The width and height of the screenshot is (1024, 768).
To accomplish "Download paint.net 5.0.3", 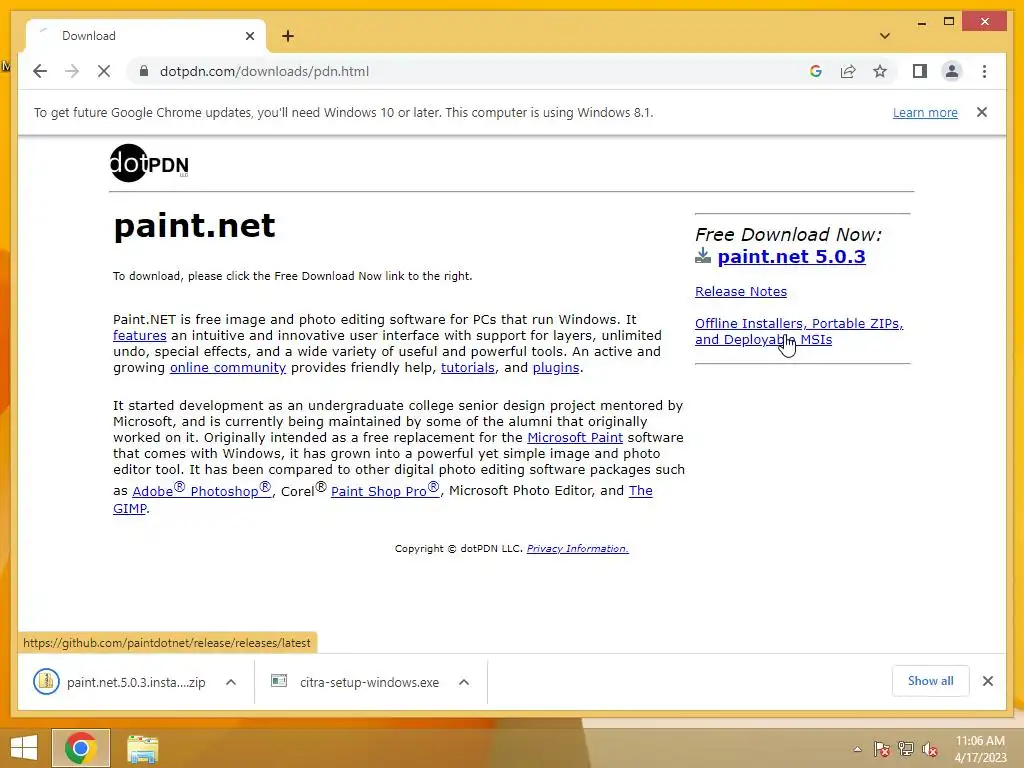I will 791,257.
